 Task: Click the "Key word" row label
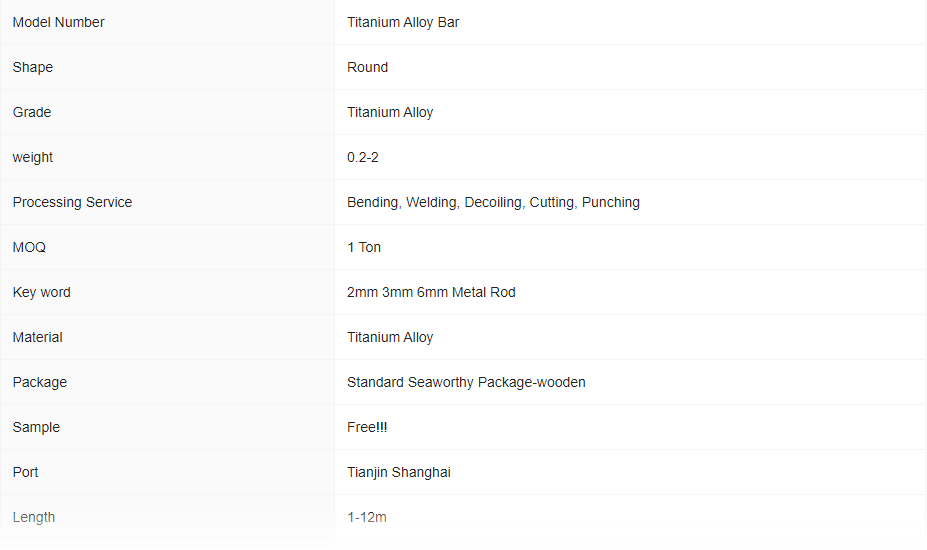[x=41, y=292]
